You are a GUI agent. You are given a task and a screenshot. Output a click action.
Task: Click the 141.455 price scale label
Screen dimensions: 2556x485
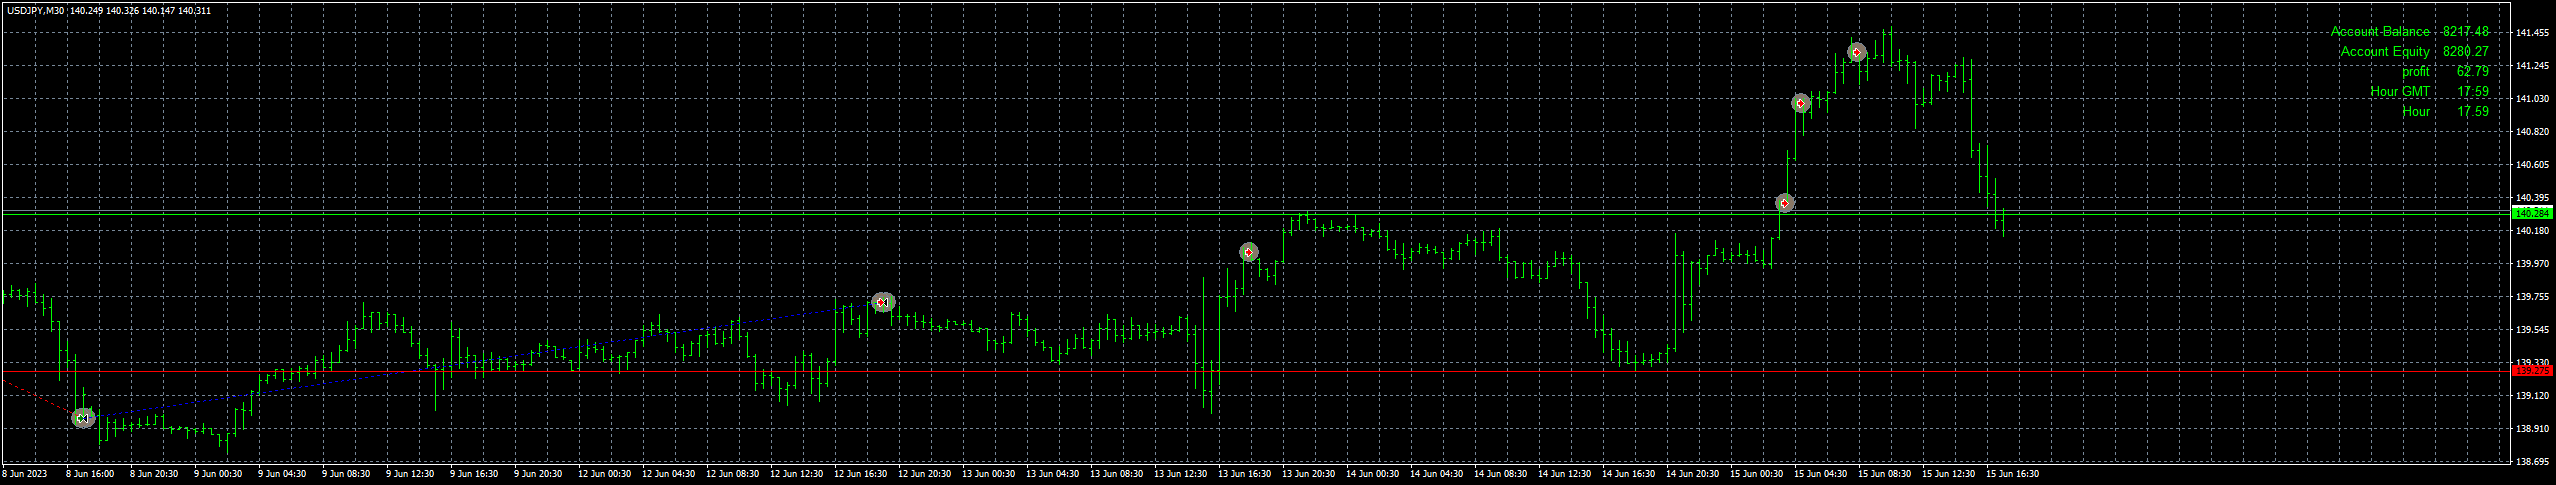point(2531,33)
